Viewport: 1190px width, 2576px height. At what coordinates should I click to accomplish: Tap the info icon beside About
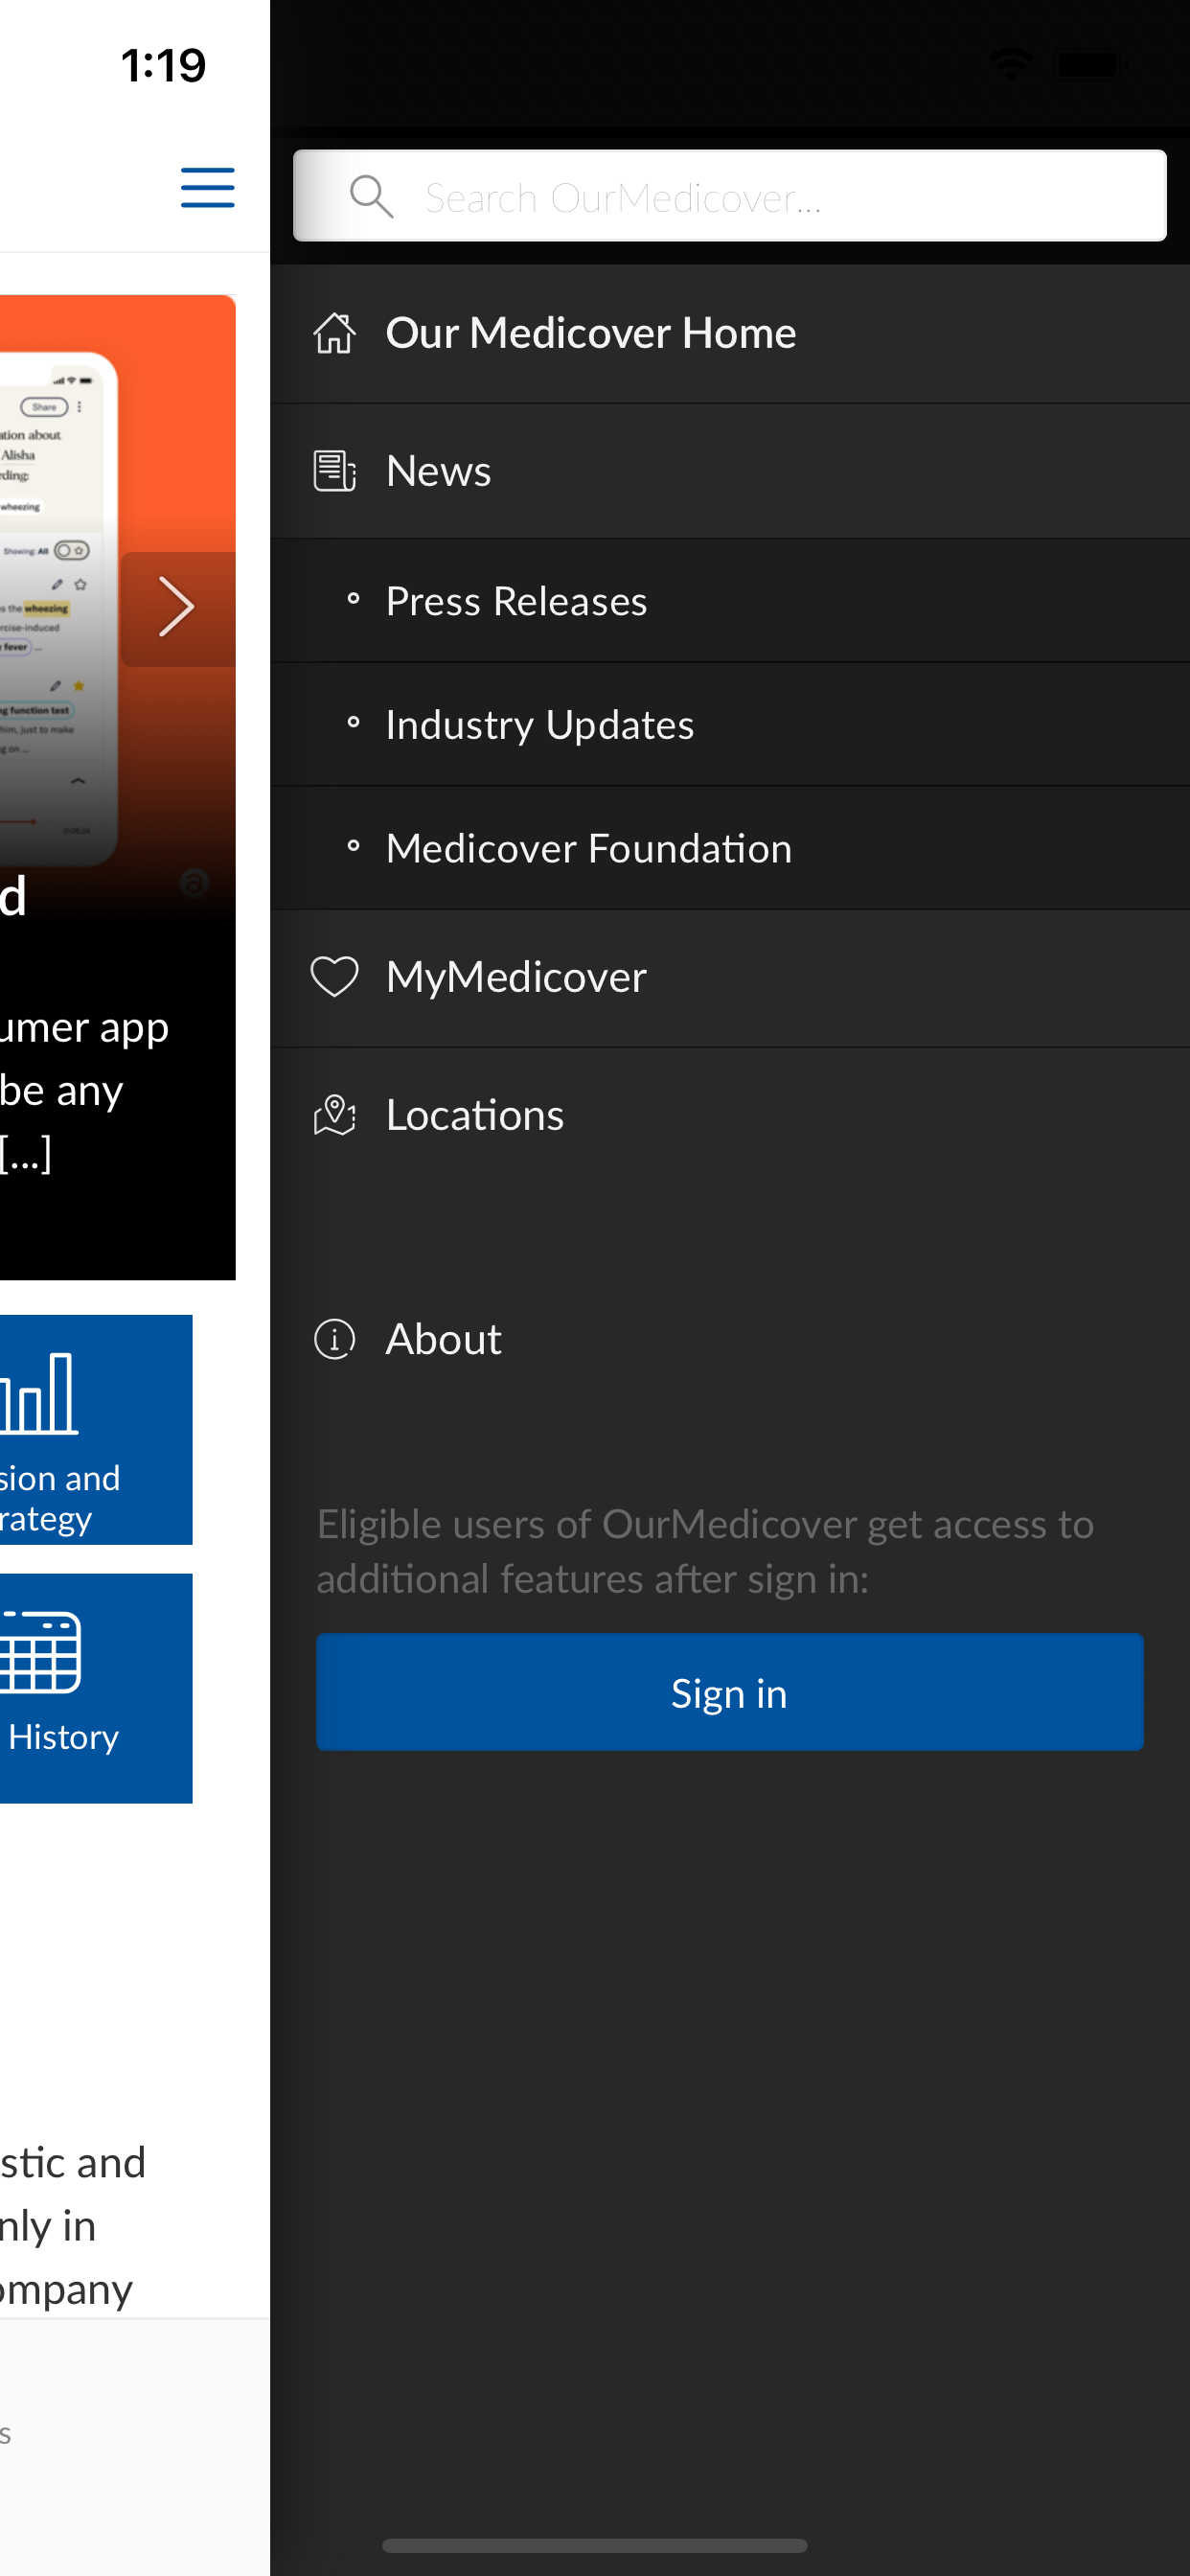[334, 1339]
